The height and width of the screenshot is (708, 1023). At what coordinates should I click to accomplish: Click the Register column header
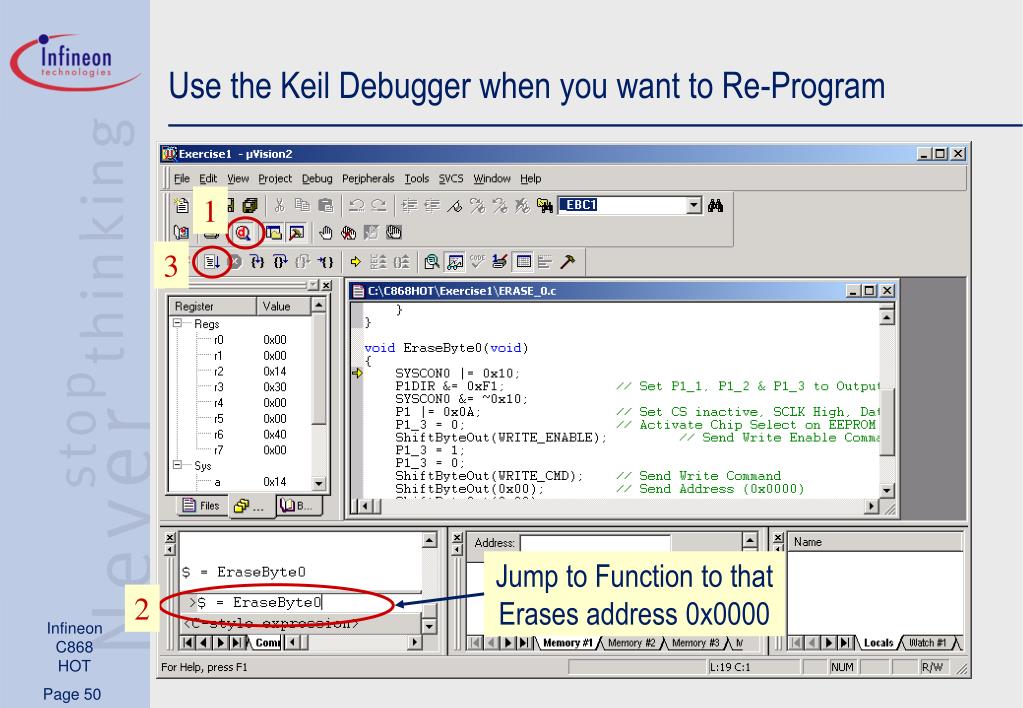point(213,306)
